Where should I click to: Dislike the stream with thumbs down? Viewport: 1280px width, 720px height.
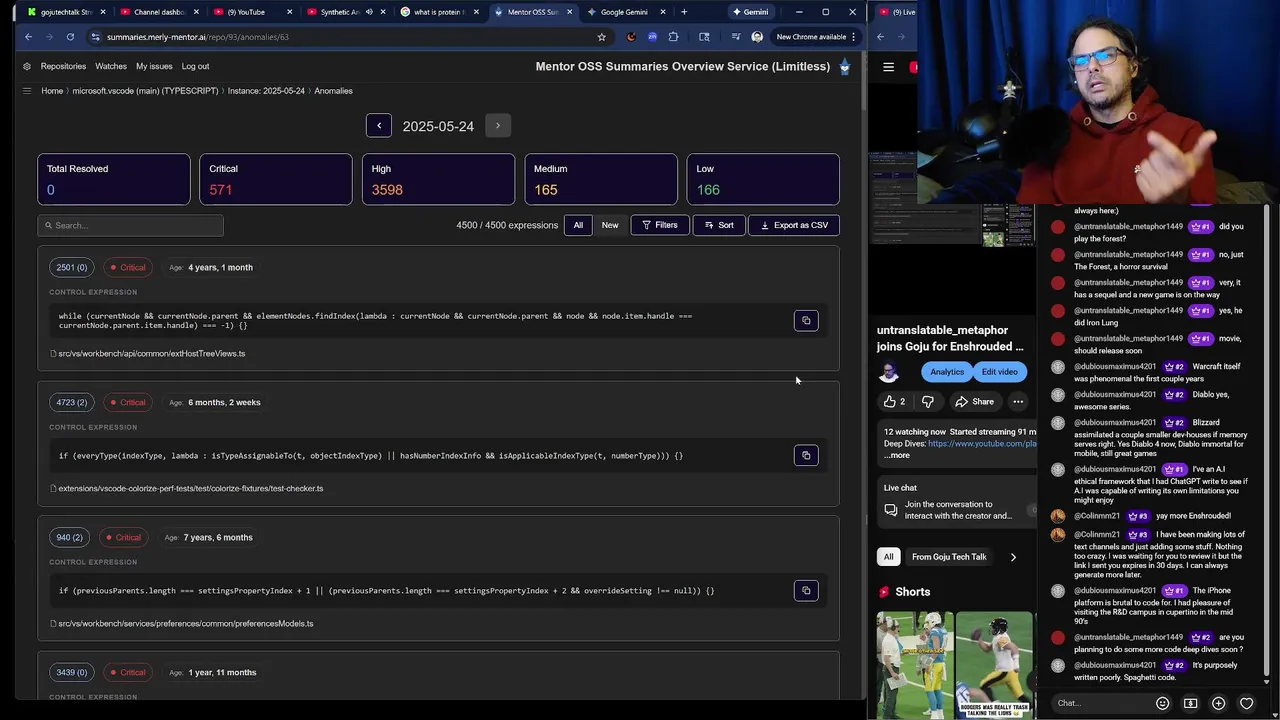(928, 402)
